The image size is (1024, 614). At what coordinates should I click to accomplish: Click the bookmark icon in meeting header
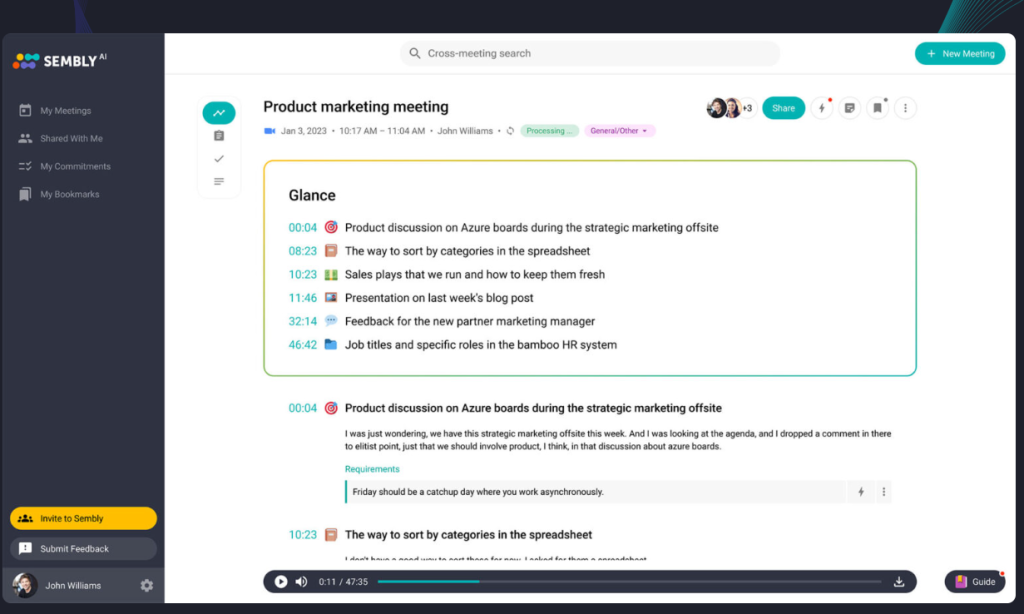coord(878,108)
